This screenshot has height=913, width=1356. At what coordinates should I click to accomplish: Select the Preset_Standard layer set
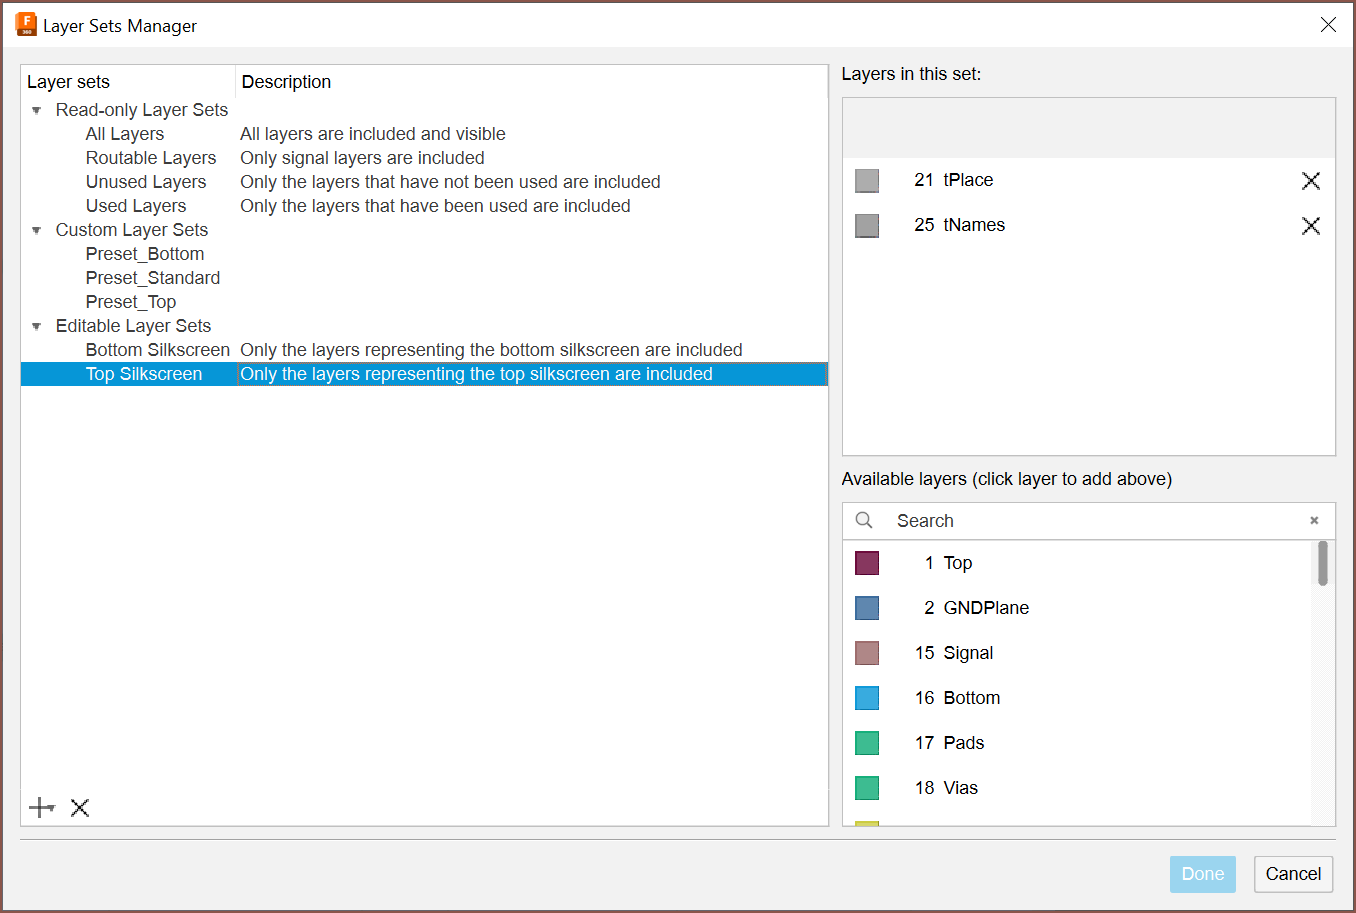[152, 278]
